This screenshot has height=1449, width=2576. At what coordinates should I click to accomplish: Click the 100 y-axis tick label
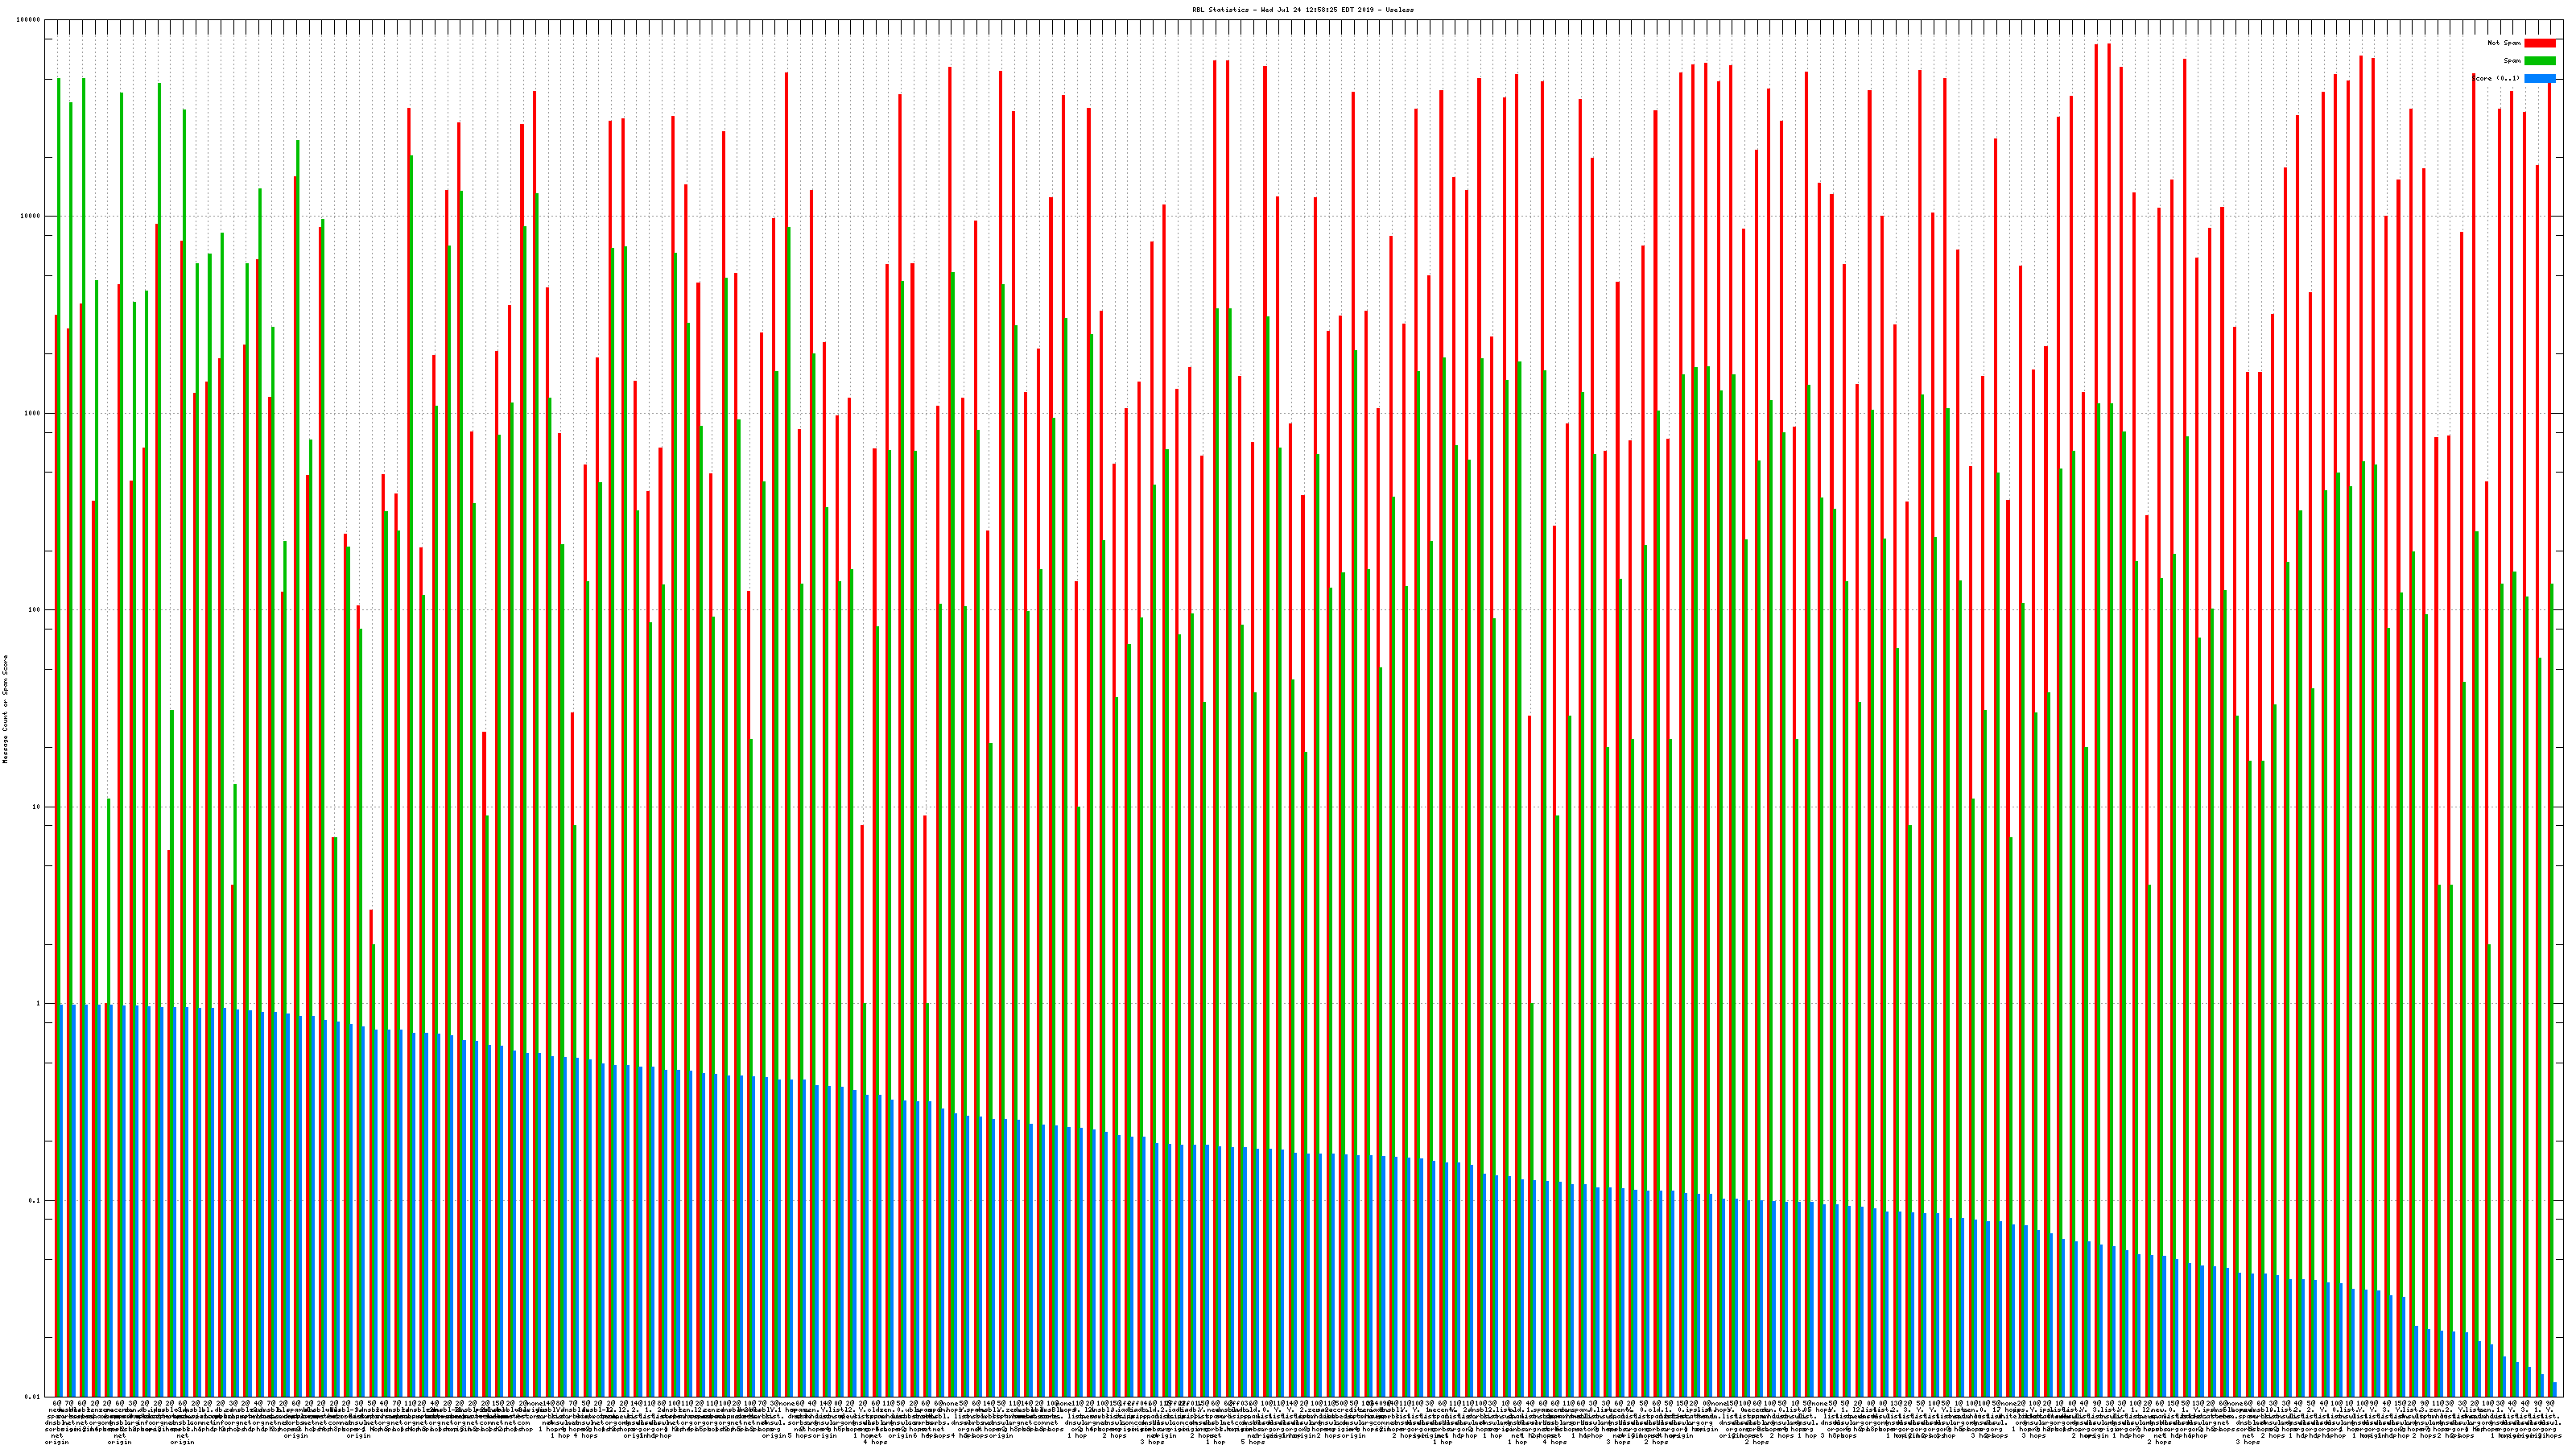(x=35, y=610)
